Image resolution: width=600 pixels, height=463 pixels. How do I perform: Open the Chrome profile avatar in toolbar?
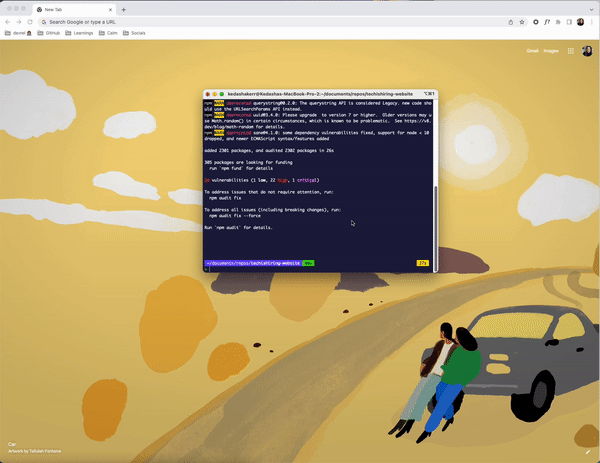[x=580, y=22]
